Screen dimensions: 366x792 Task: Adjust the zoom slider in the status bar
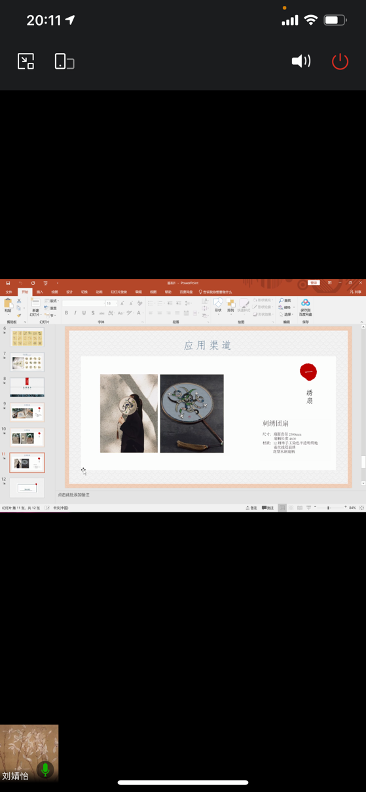point(328,508)
